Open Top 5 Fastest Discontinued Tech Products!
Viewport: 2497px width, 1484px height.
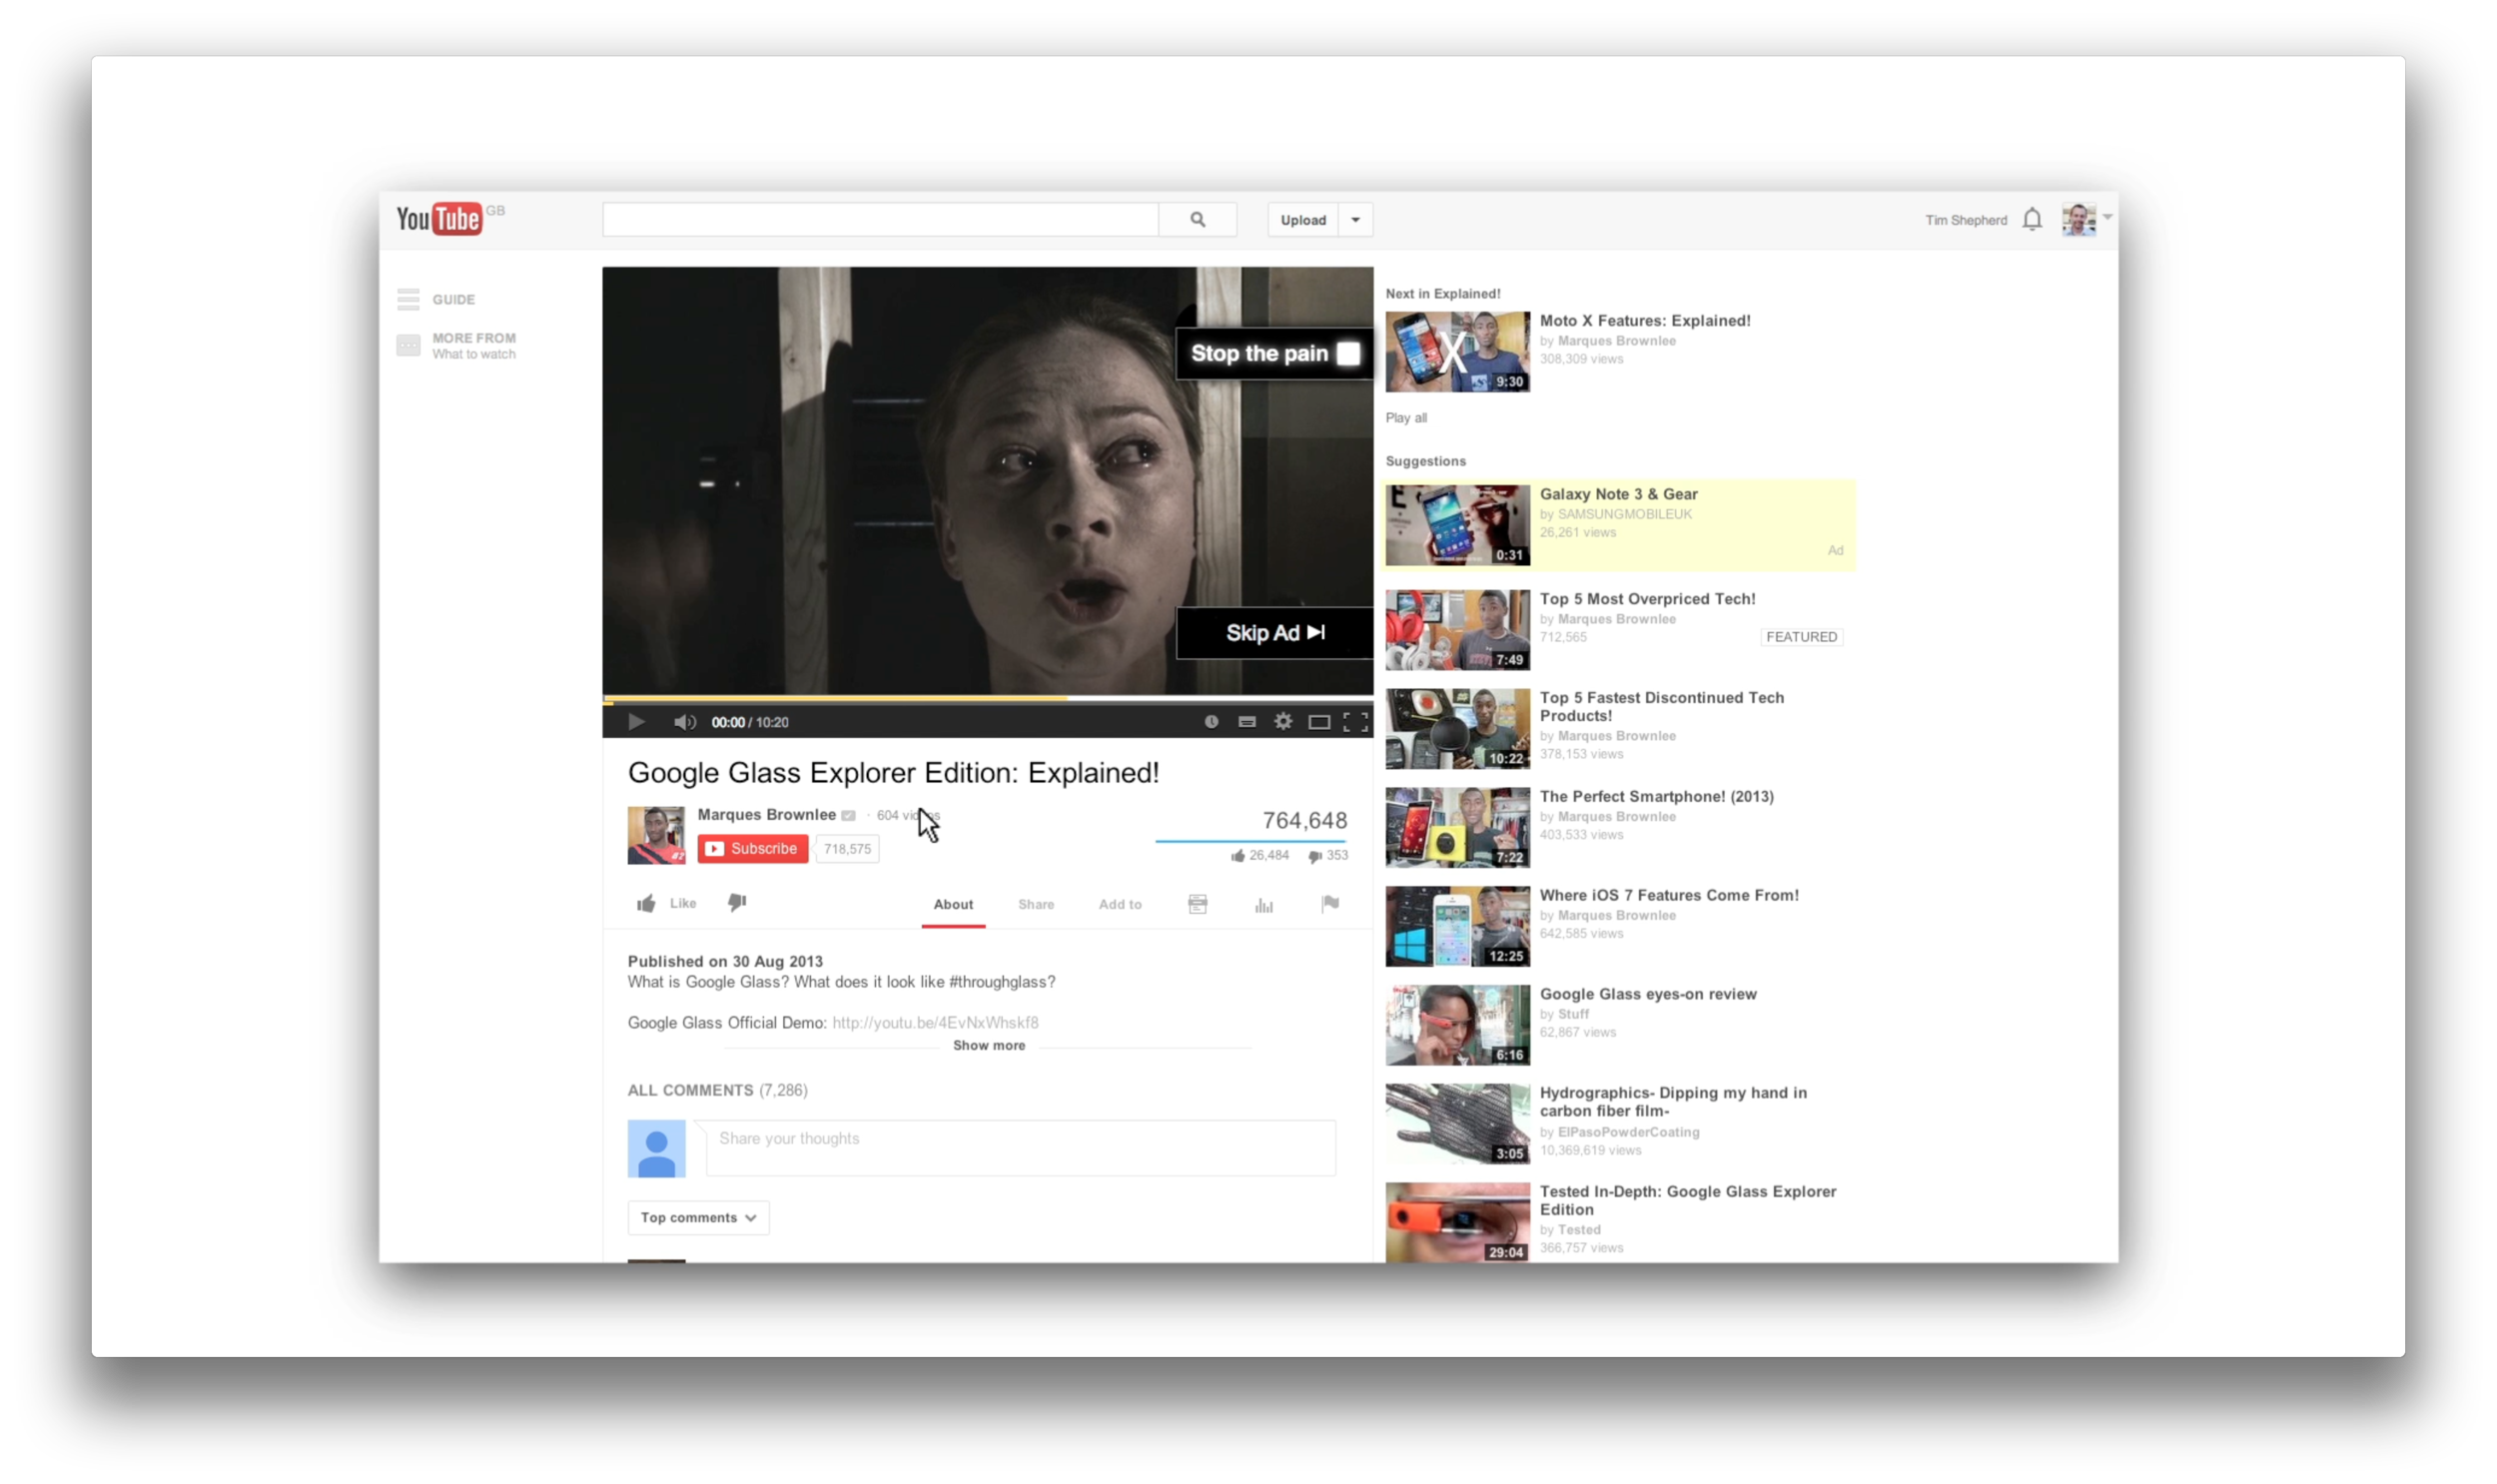point(1661,707)
